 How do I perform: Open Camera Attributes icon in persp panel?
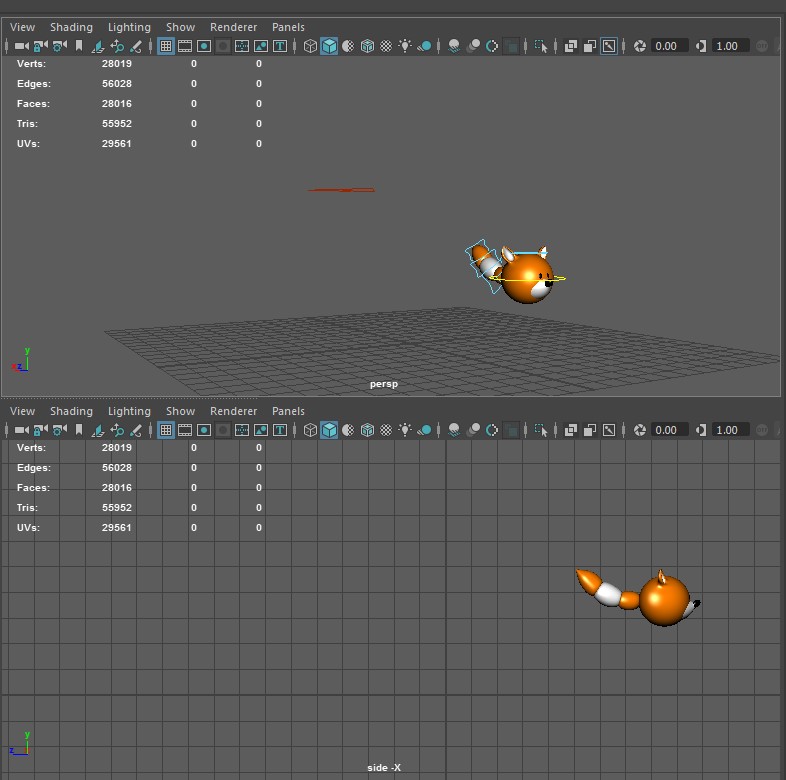[x=60, y=46]
